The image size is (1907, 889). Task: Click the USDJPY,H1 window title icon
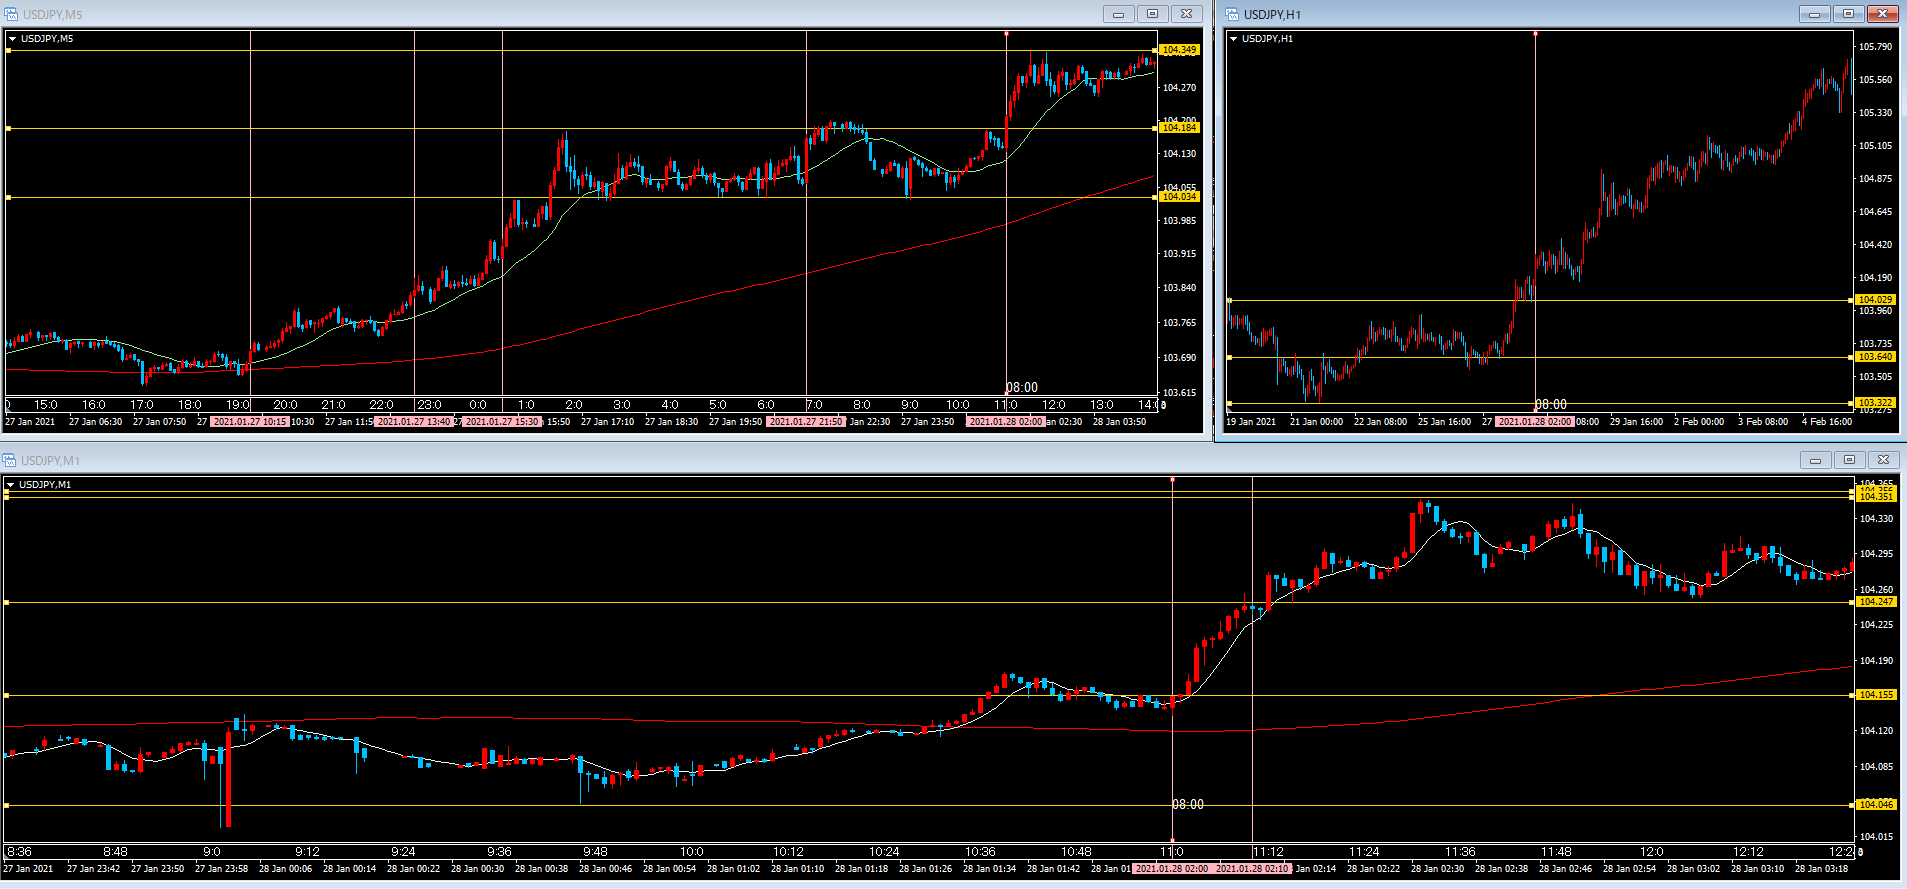(x=1231, y=14)
